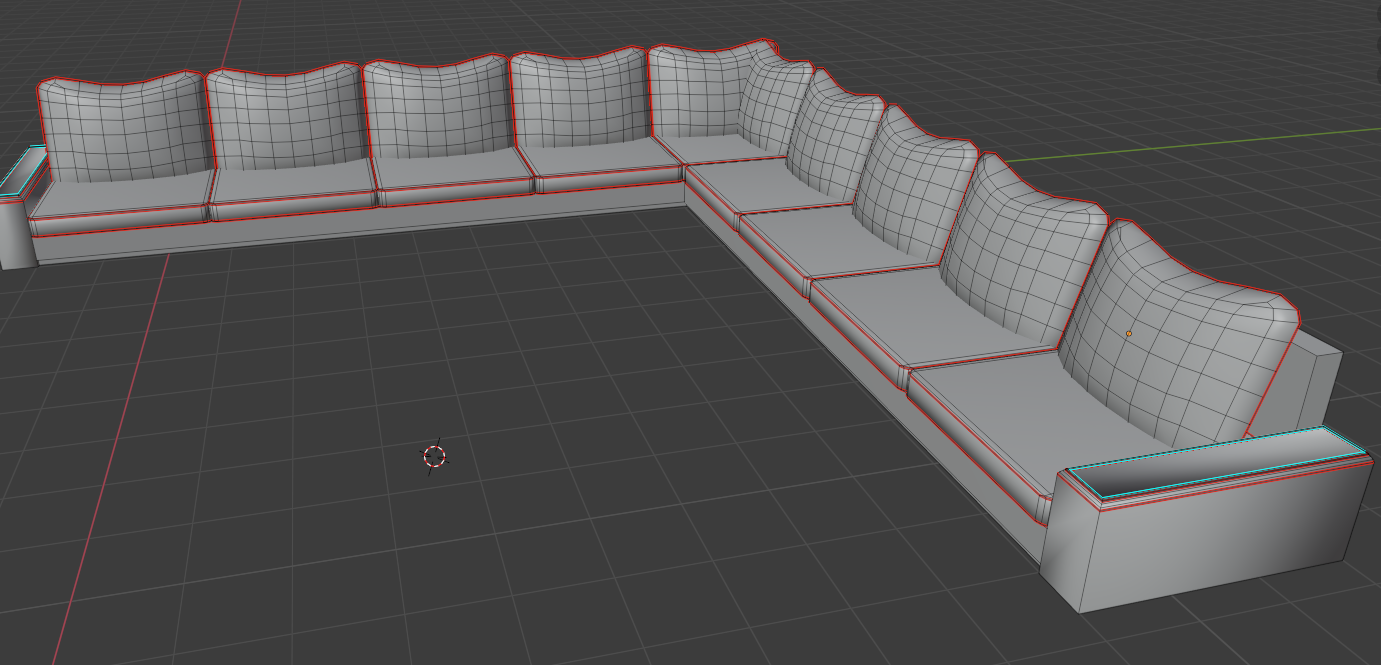
Task: Click the 3D cursor on the grid floor
Action: pyautogui.click(x=434, y=456)
